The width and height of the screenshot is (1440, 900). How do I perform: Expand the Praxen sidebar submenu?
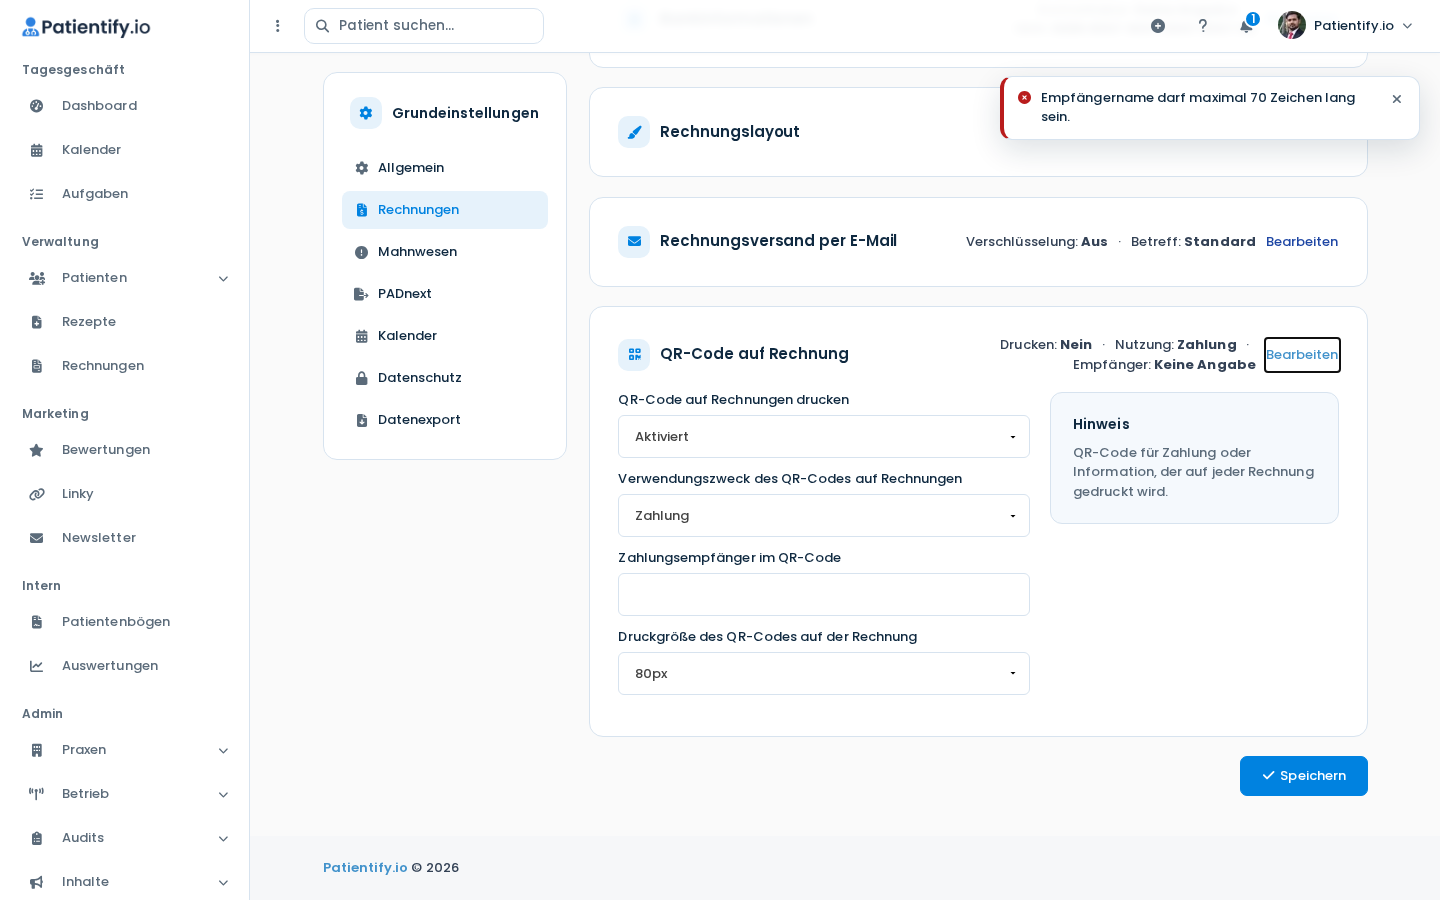coord(223,750)
